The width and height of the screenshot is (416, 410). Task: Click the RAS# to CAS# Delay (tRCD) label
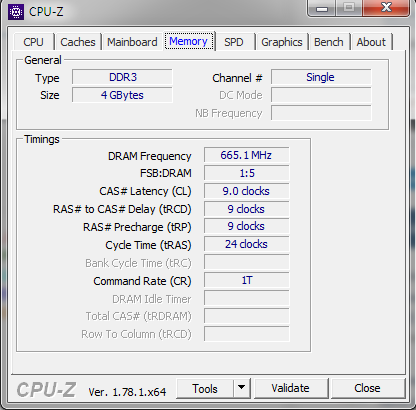pyautogui.click(x=122, y=209)
